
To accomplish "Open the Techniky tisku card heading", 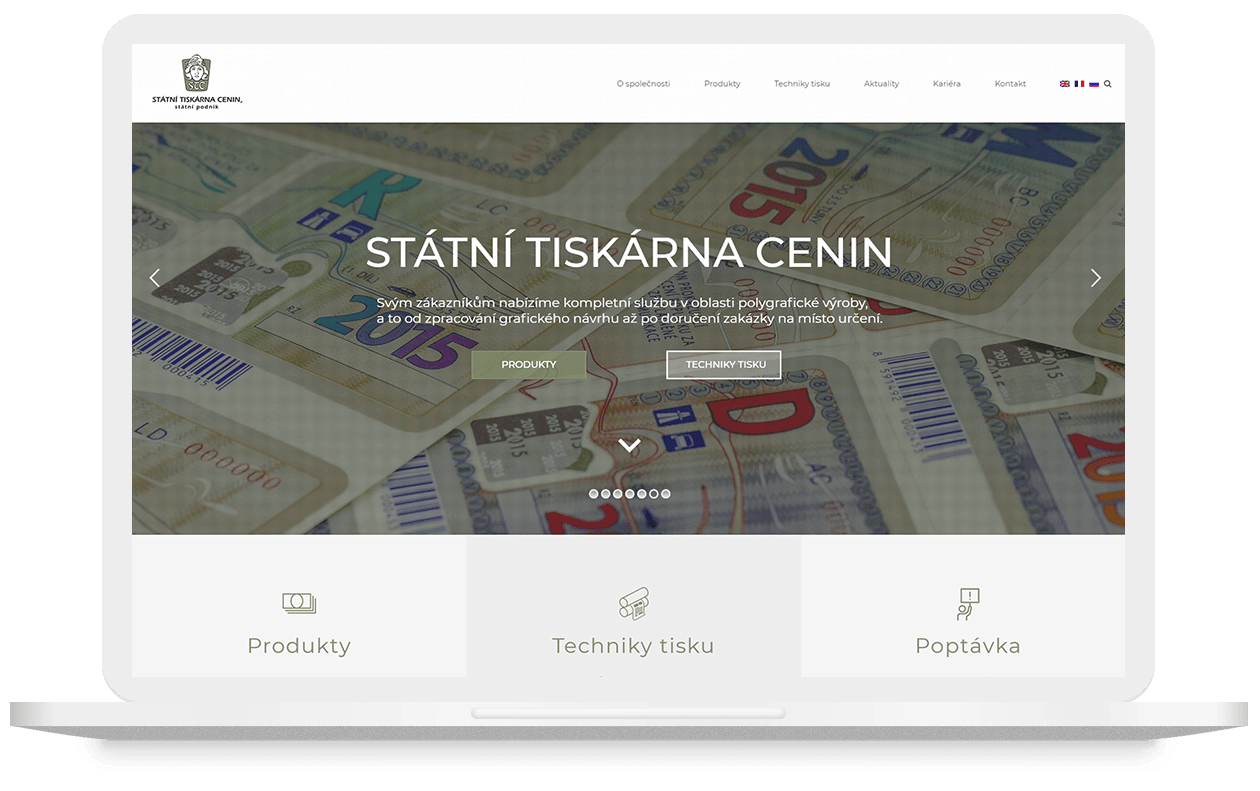I will 633,646.
